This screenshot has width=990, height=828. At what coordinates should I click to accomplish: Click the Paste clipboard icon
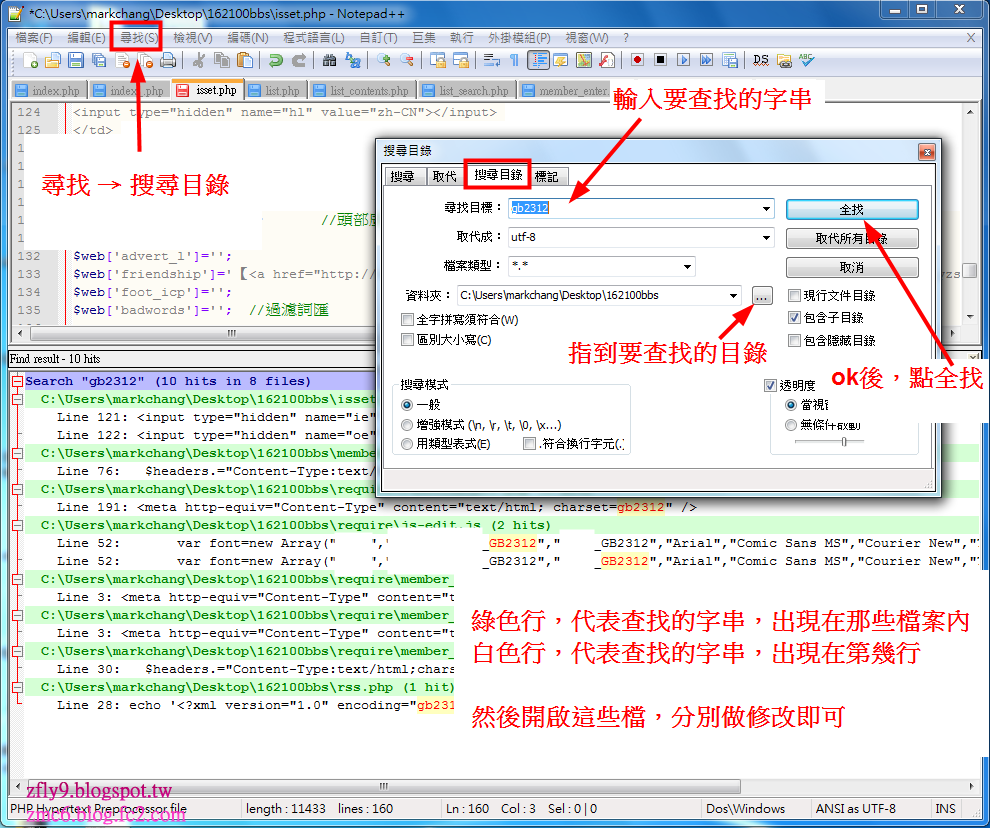point(244,61)
